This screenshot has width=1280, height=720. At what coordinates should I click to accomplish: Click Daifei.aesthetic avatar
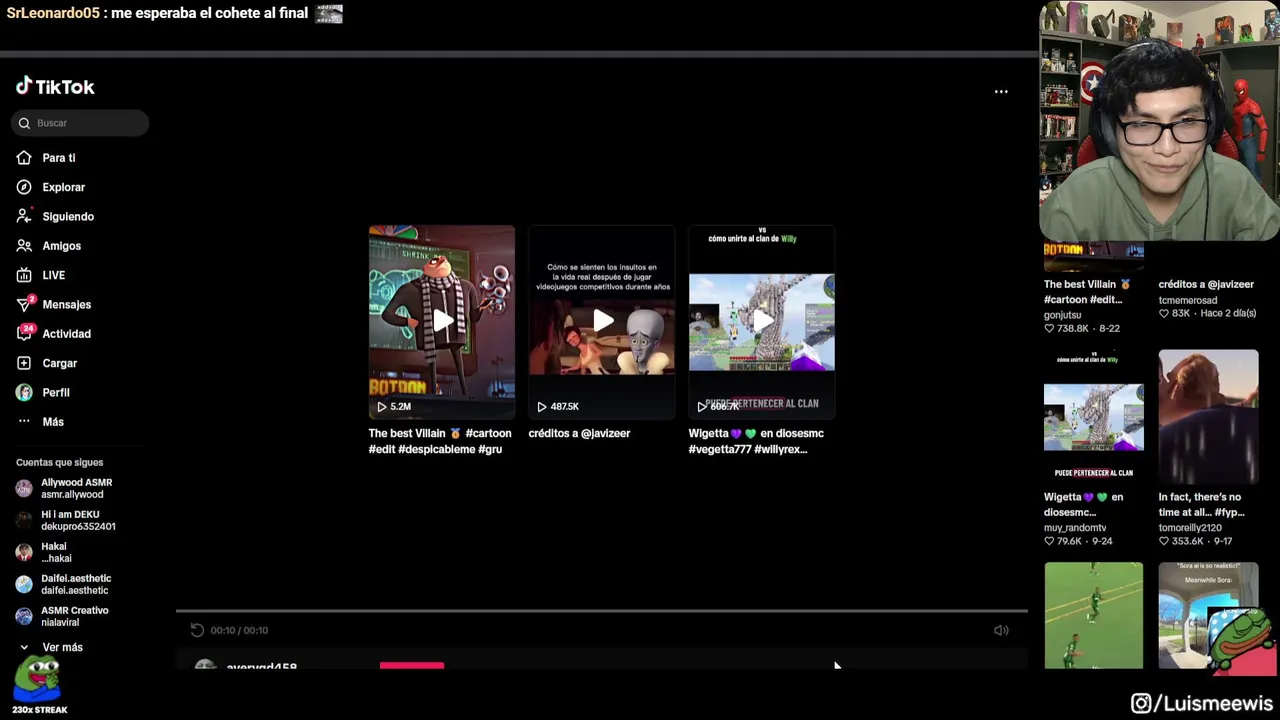coord(24,584)
